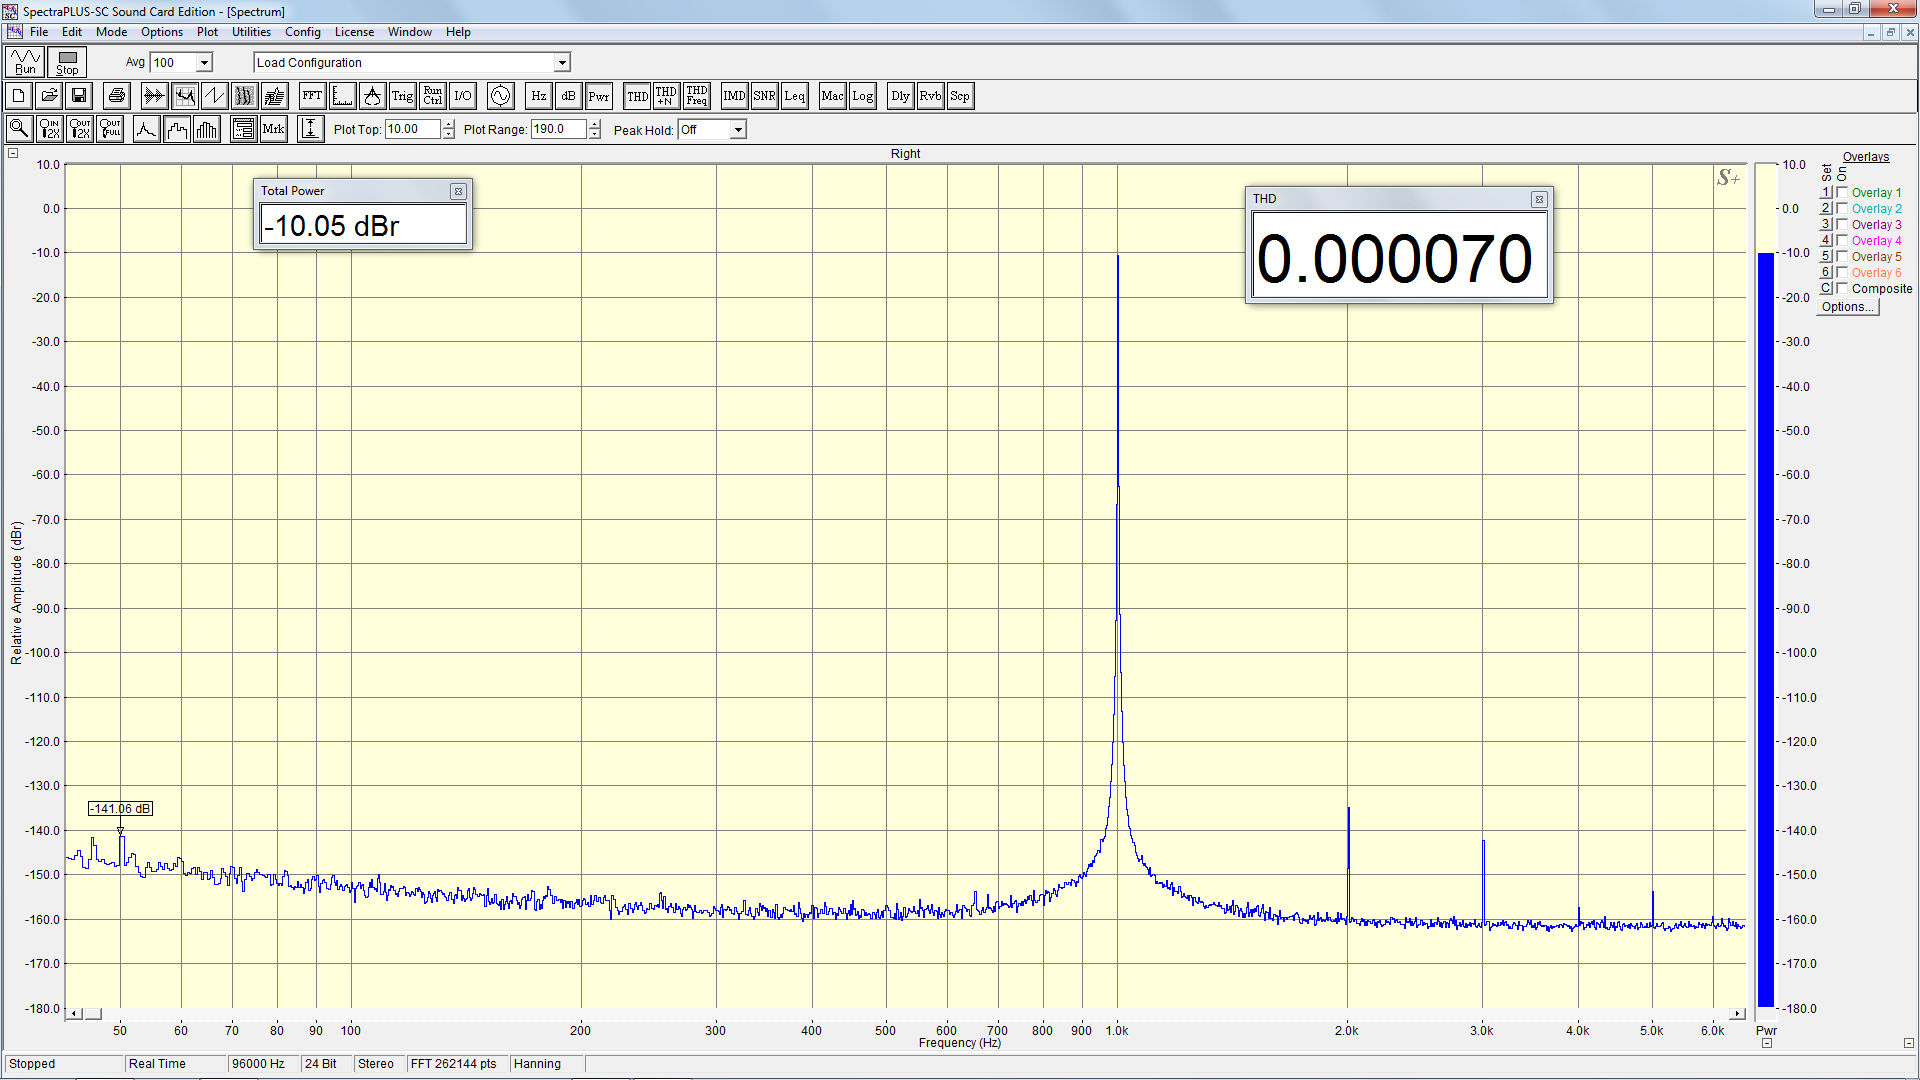1920x1080 pixels.
Task: Toggle dB peak amplitude utility
Action: 568,96
